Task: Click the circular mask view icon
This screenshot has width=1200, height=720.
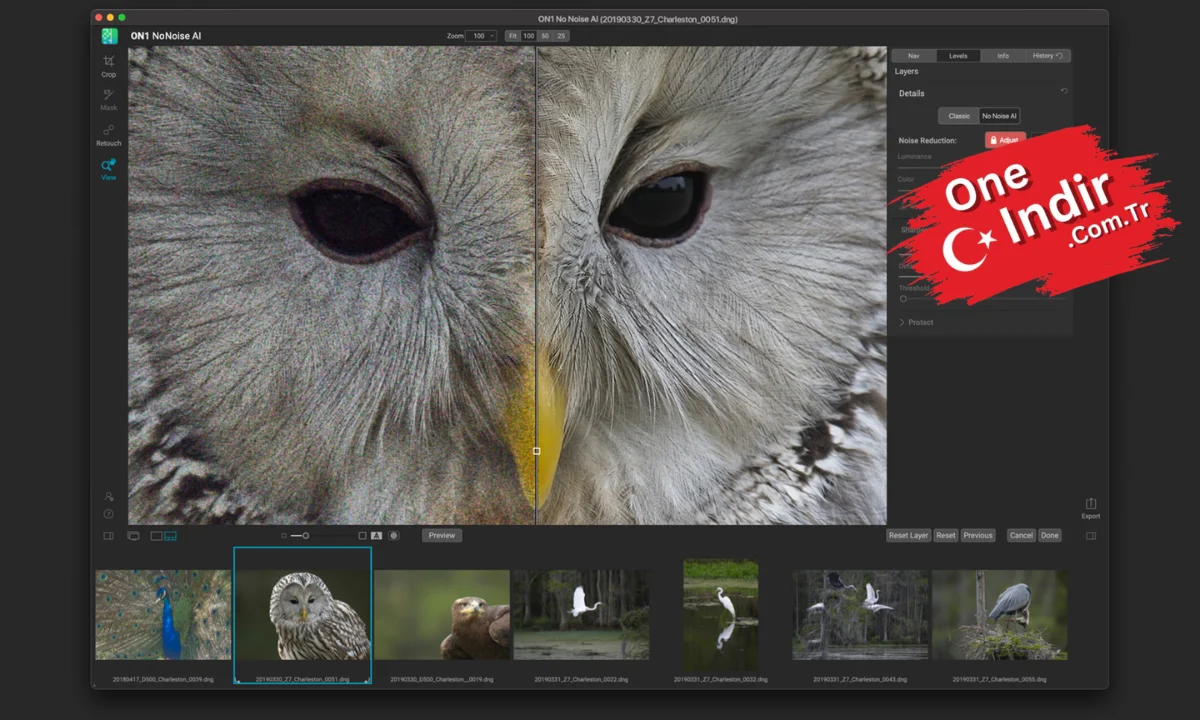Action: [x=394, y=536]
